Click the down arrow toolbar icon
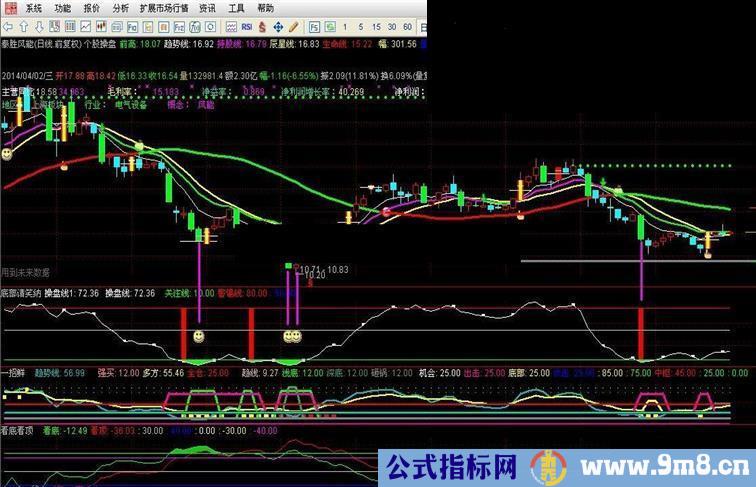This screenshot has height=487, width=756. point(40,26)
